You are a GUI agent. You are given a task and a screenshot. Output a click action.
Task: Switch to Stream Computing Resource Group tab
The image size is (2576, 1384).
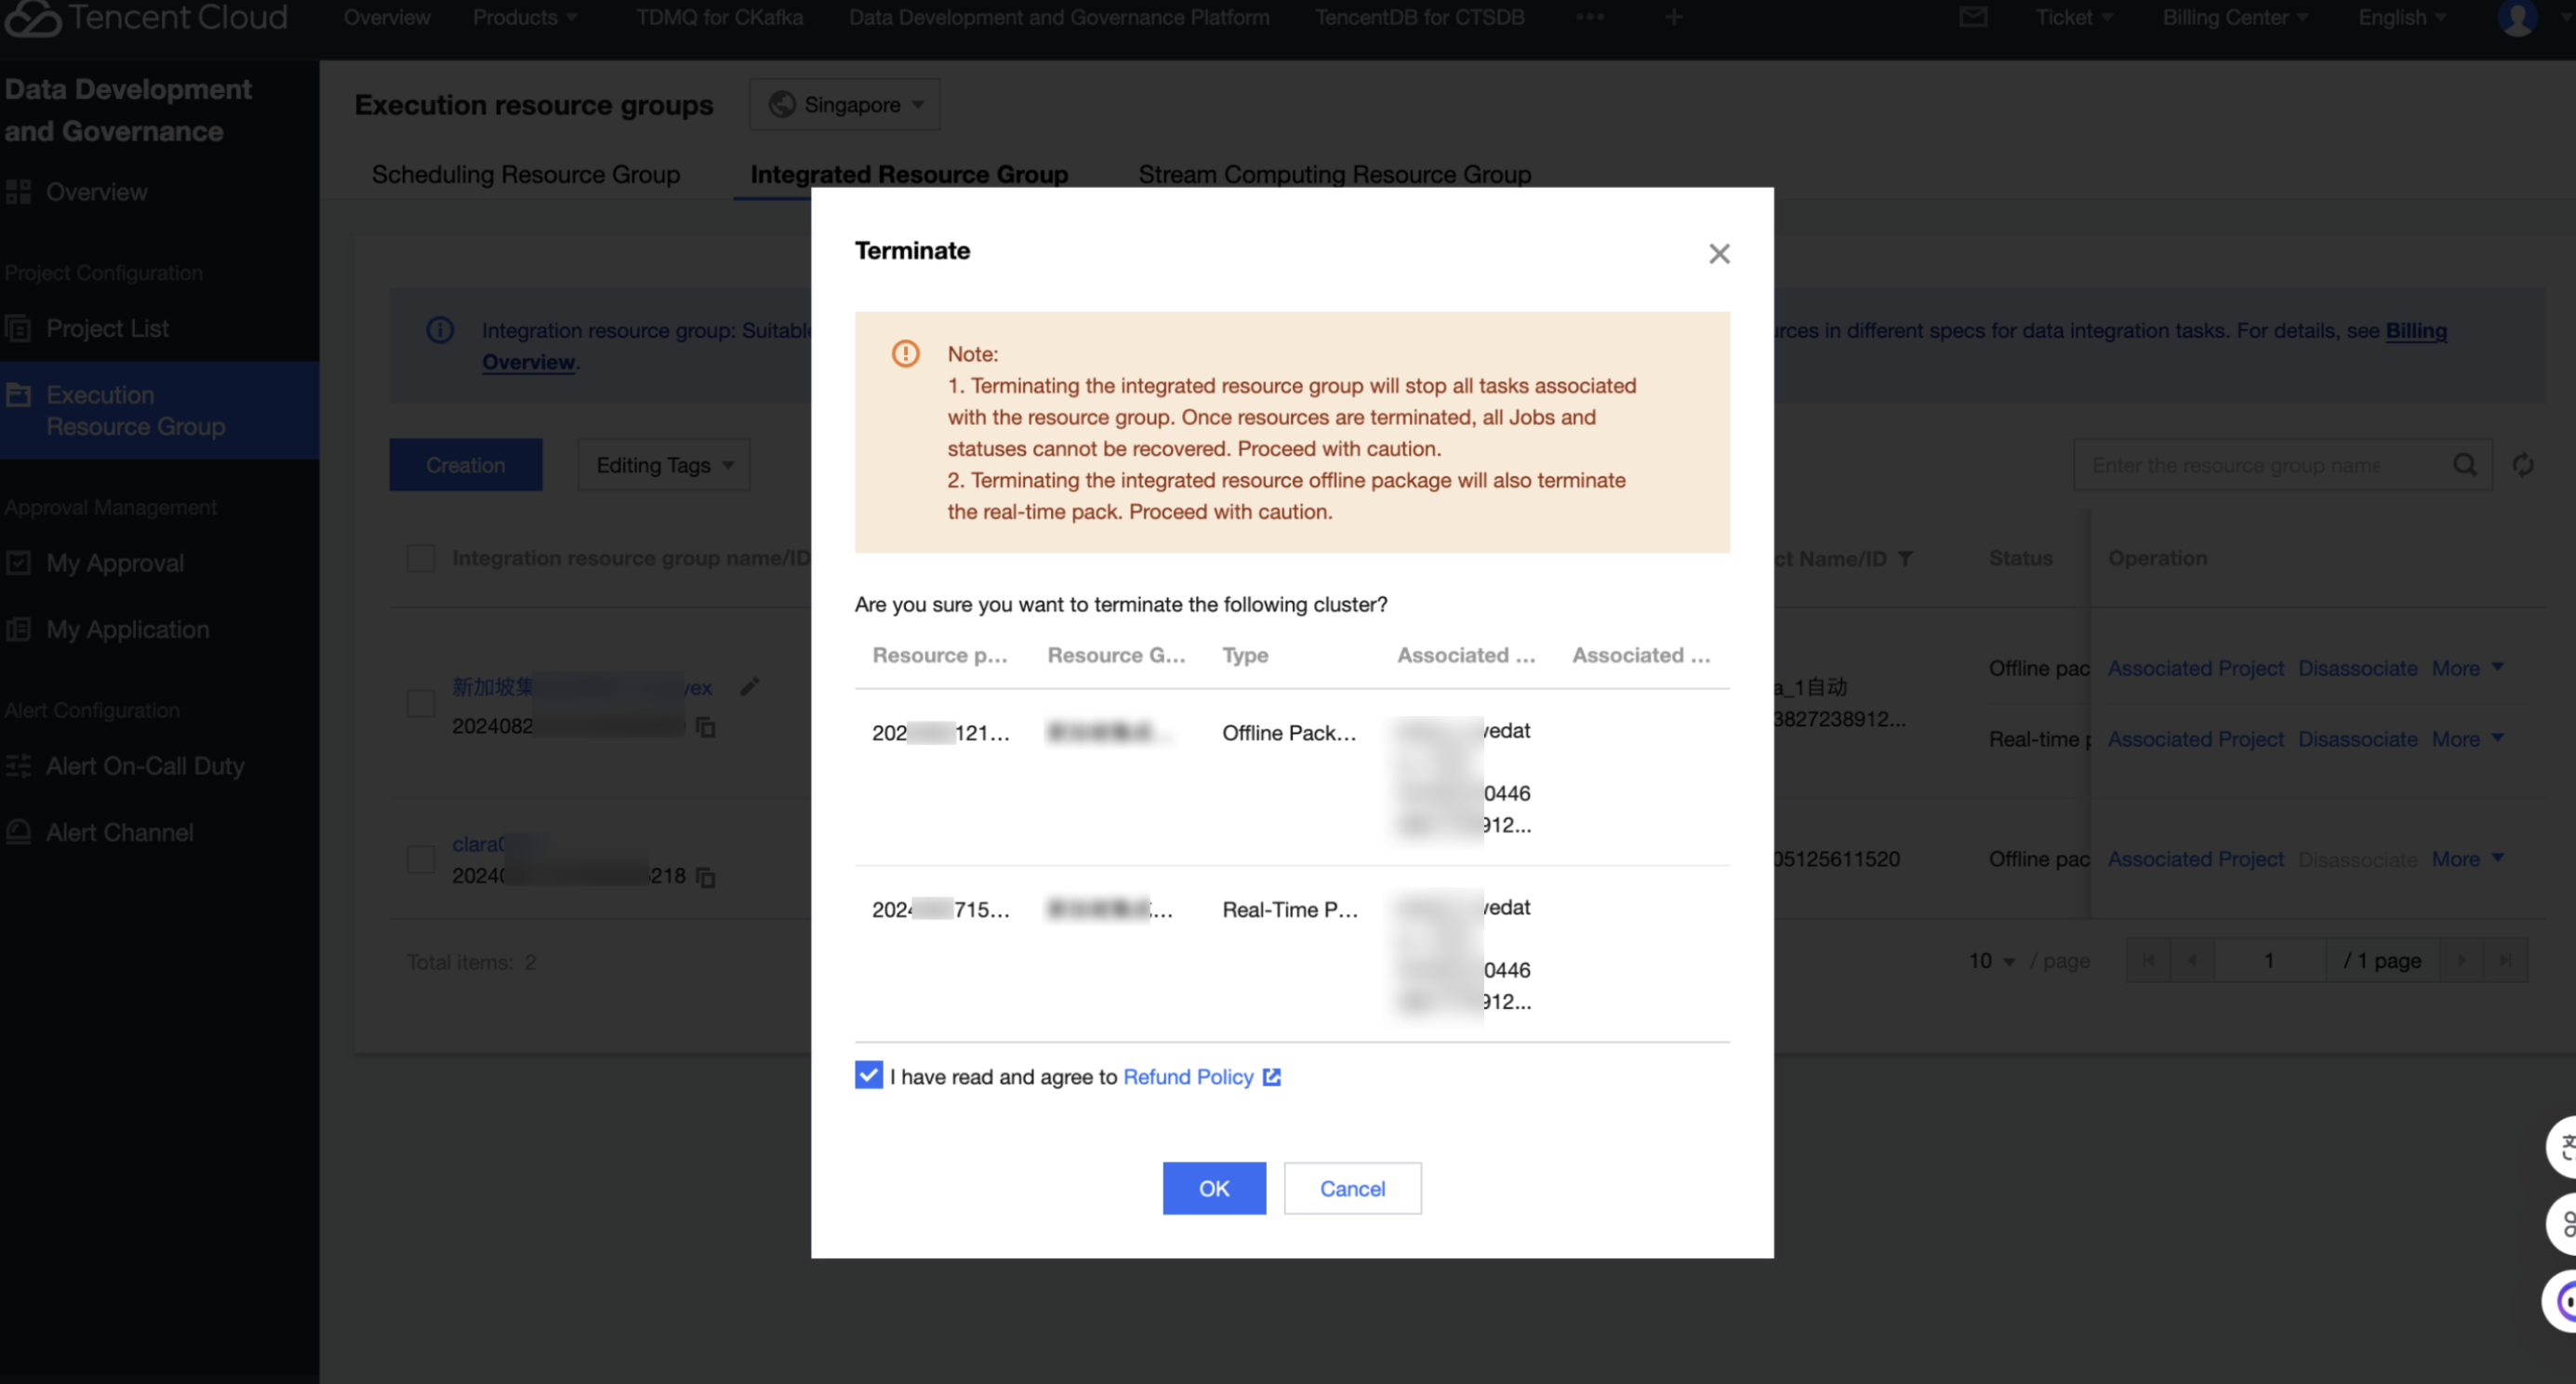pyautogui.click(x=1334, y=174)
